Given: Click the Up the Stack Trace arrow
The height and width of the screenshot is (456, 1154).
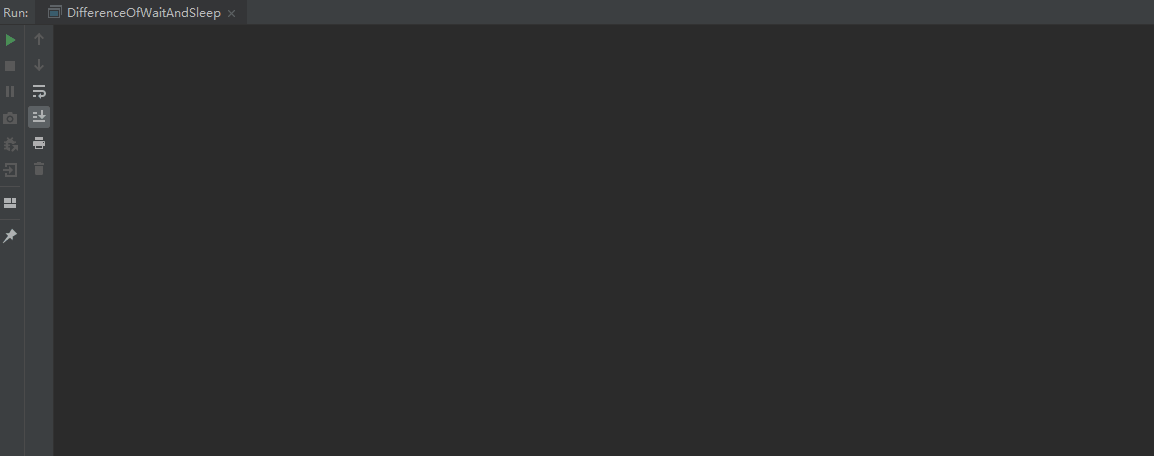Looking at the screenshot, I should coord(39,39).
